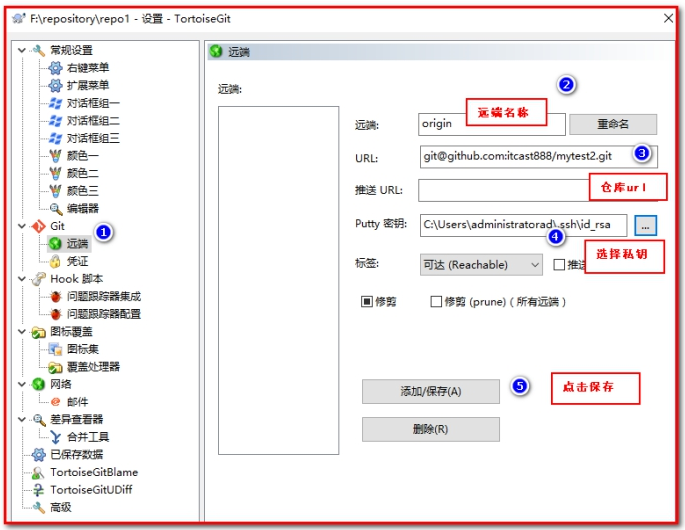
Task: Click the gear icon beside 已保存数据
Action: click(39, 455)
